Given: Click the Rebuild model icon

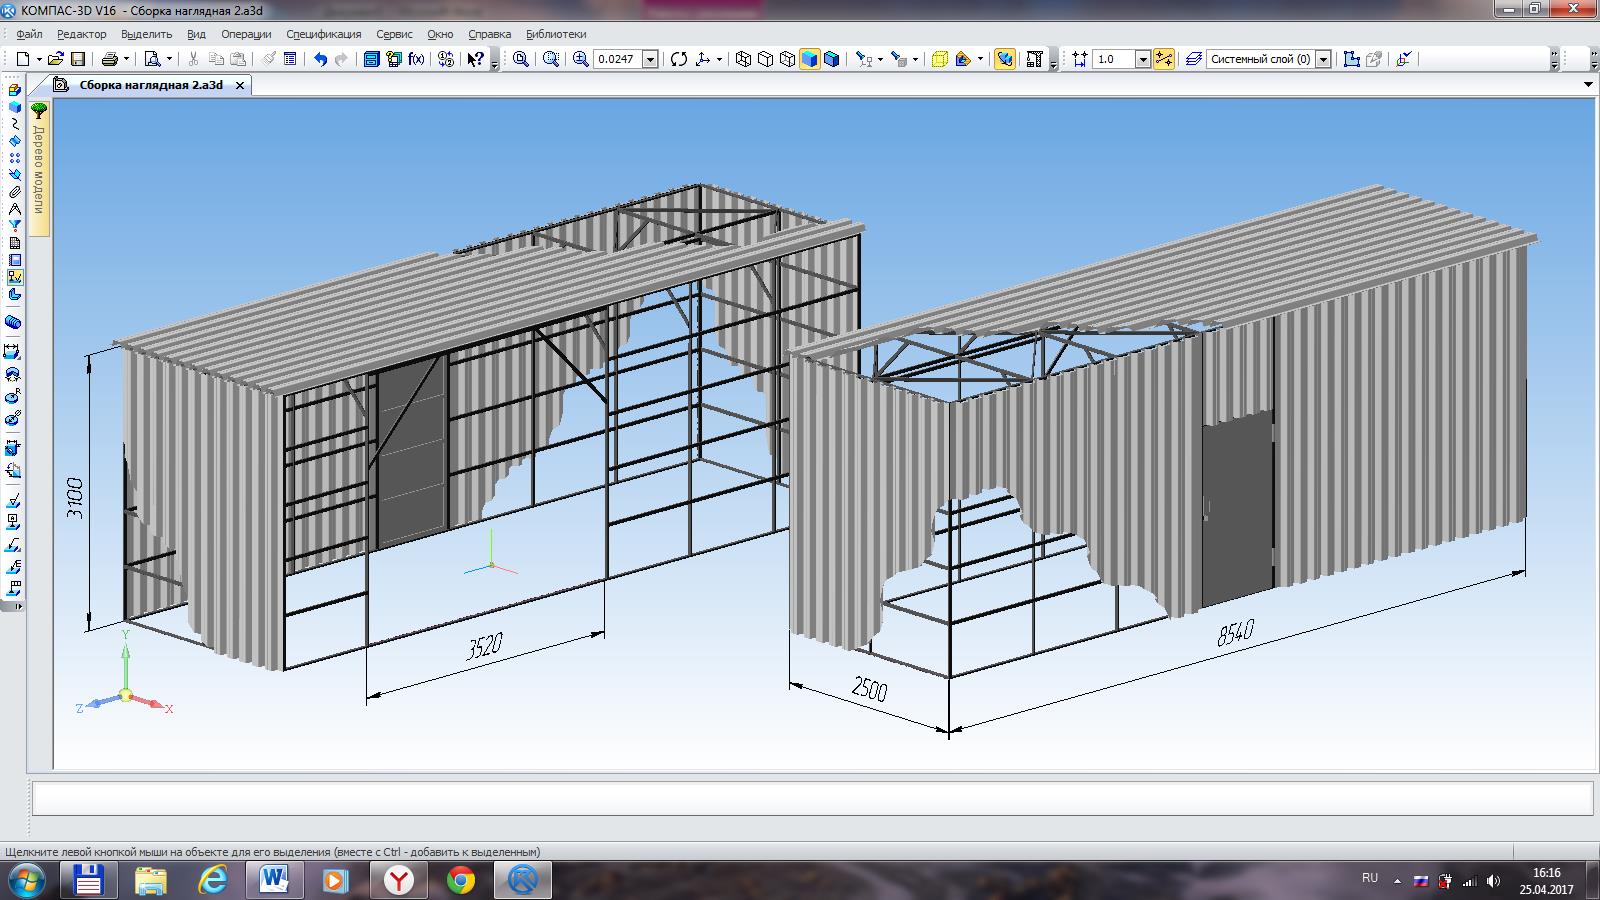Looking at the screenshot, I should pos(446,59).
